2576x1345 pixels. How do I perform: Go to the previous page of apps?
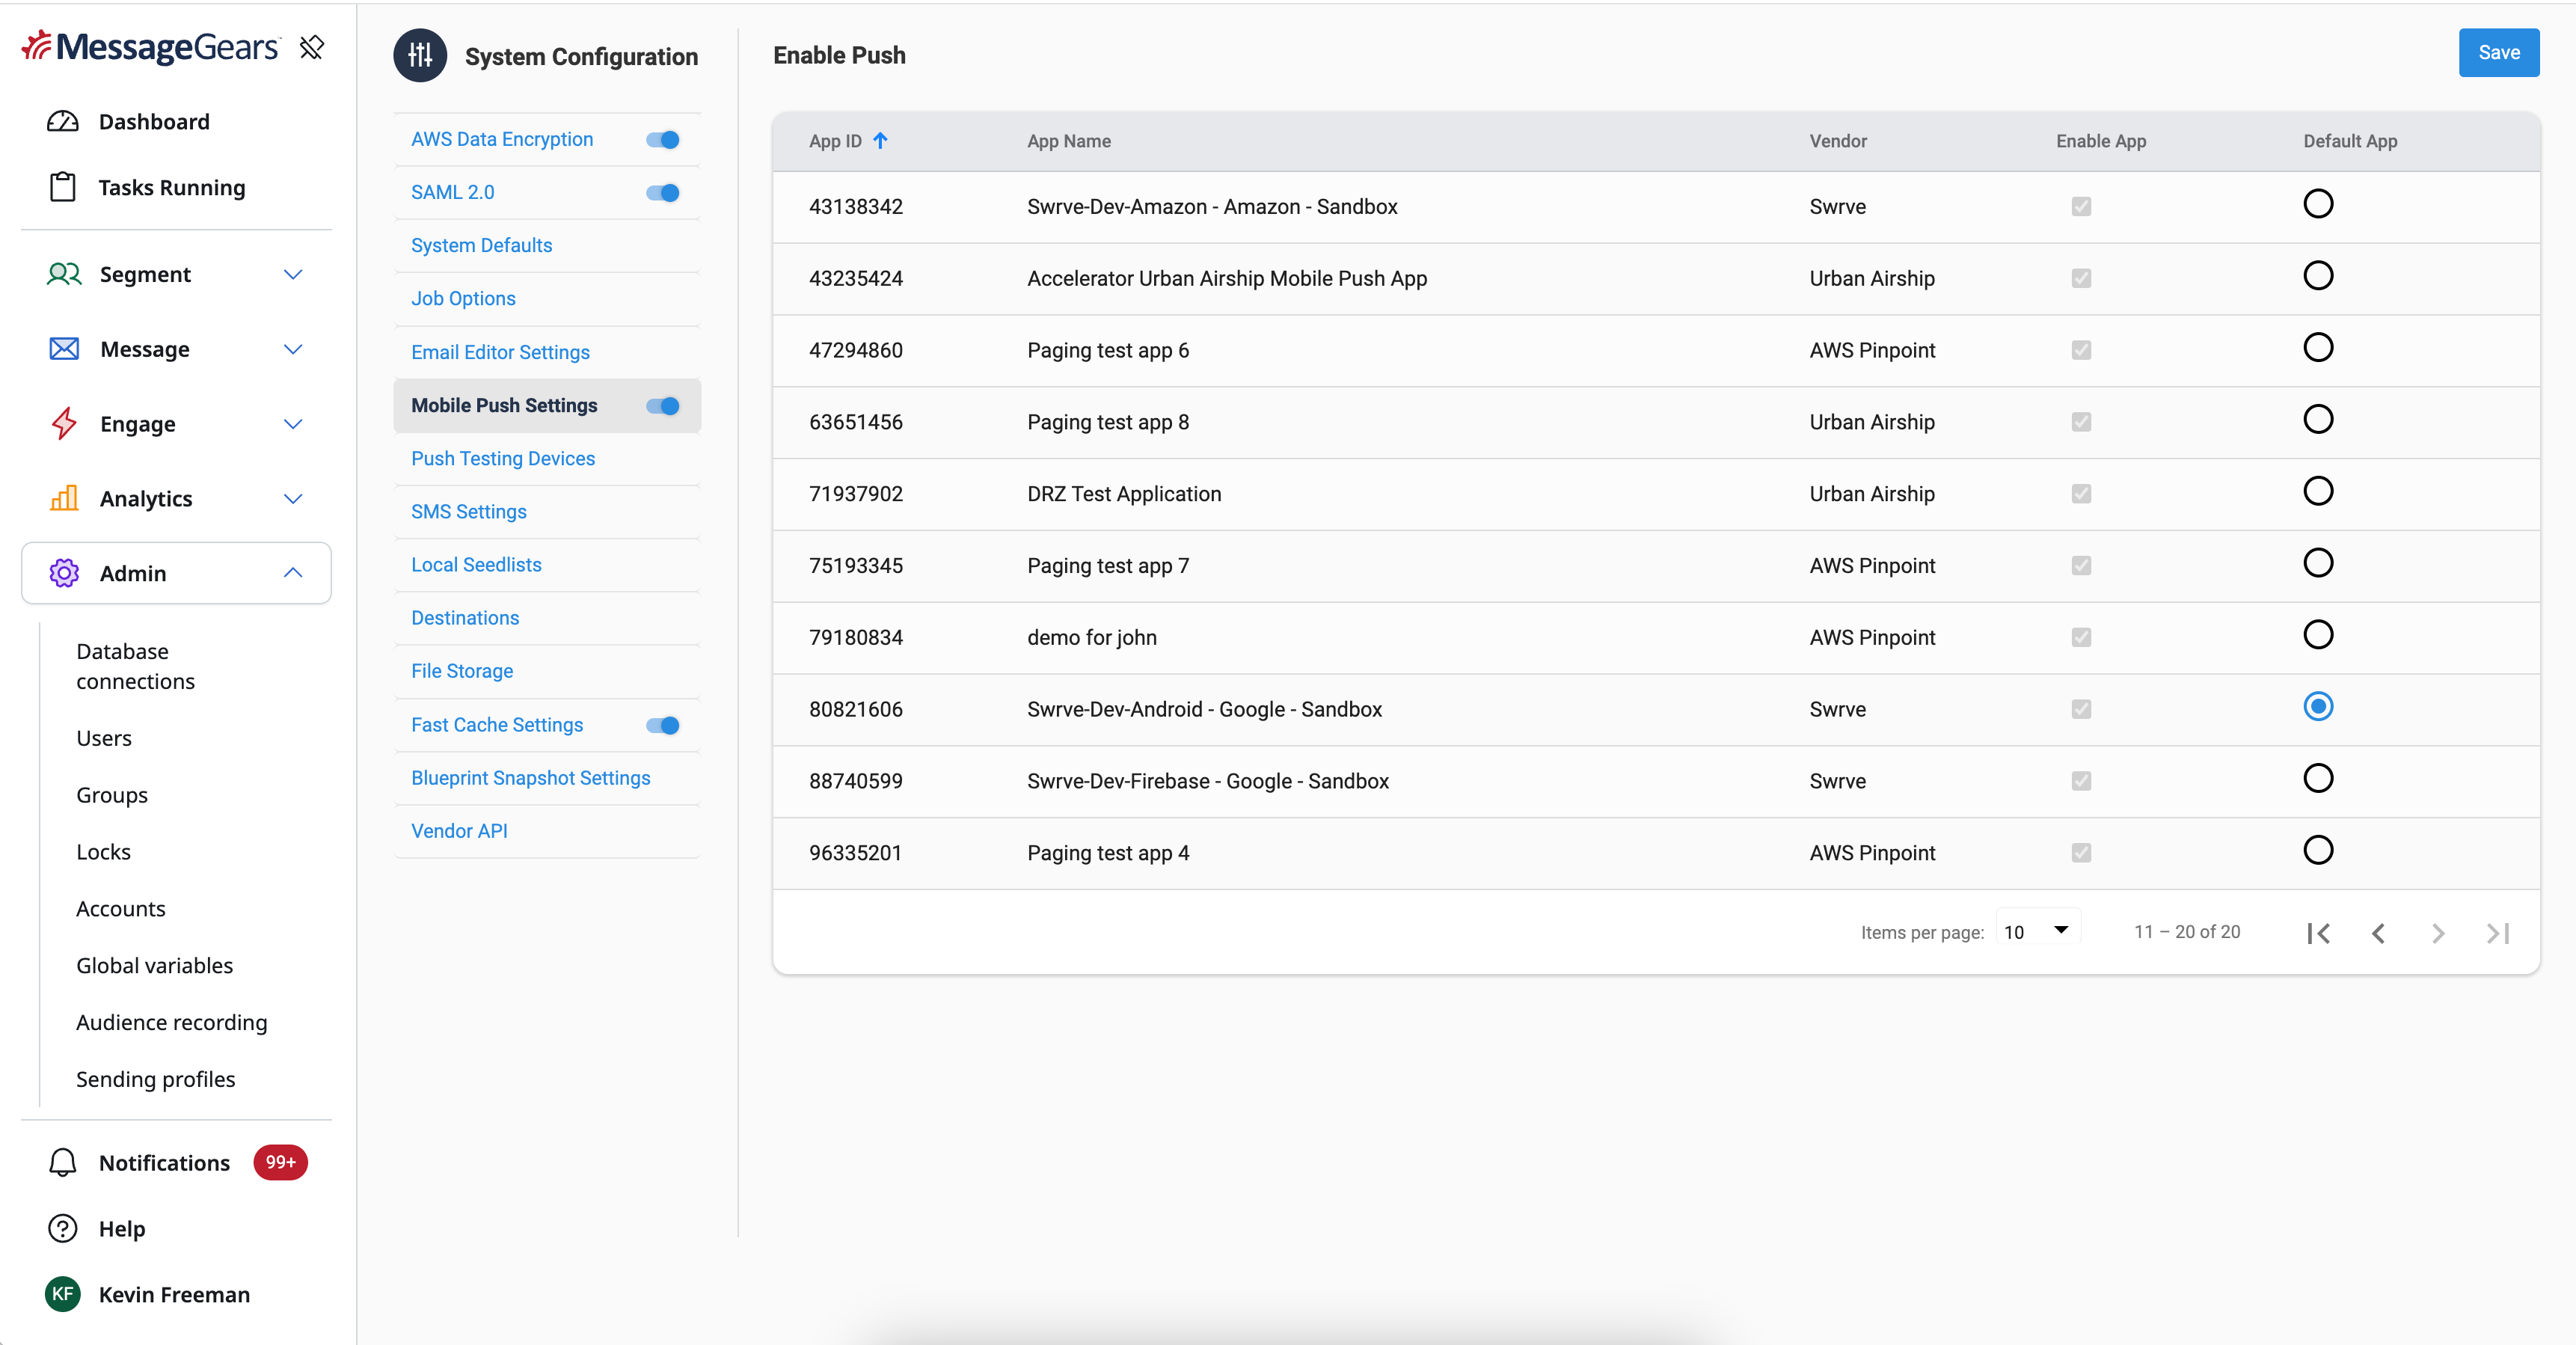[2379, 933]
